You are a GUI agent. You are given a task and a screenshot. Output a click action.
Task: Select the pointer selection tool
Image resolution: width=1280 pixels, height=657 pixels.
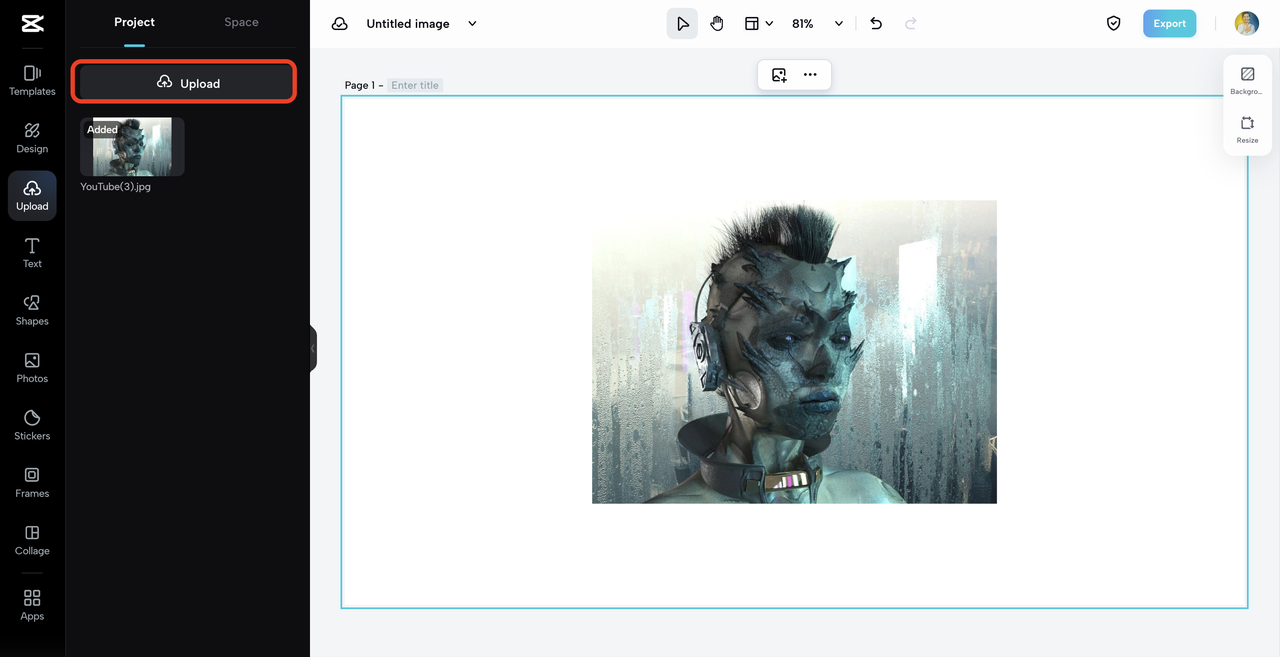(x=682, y=23)
